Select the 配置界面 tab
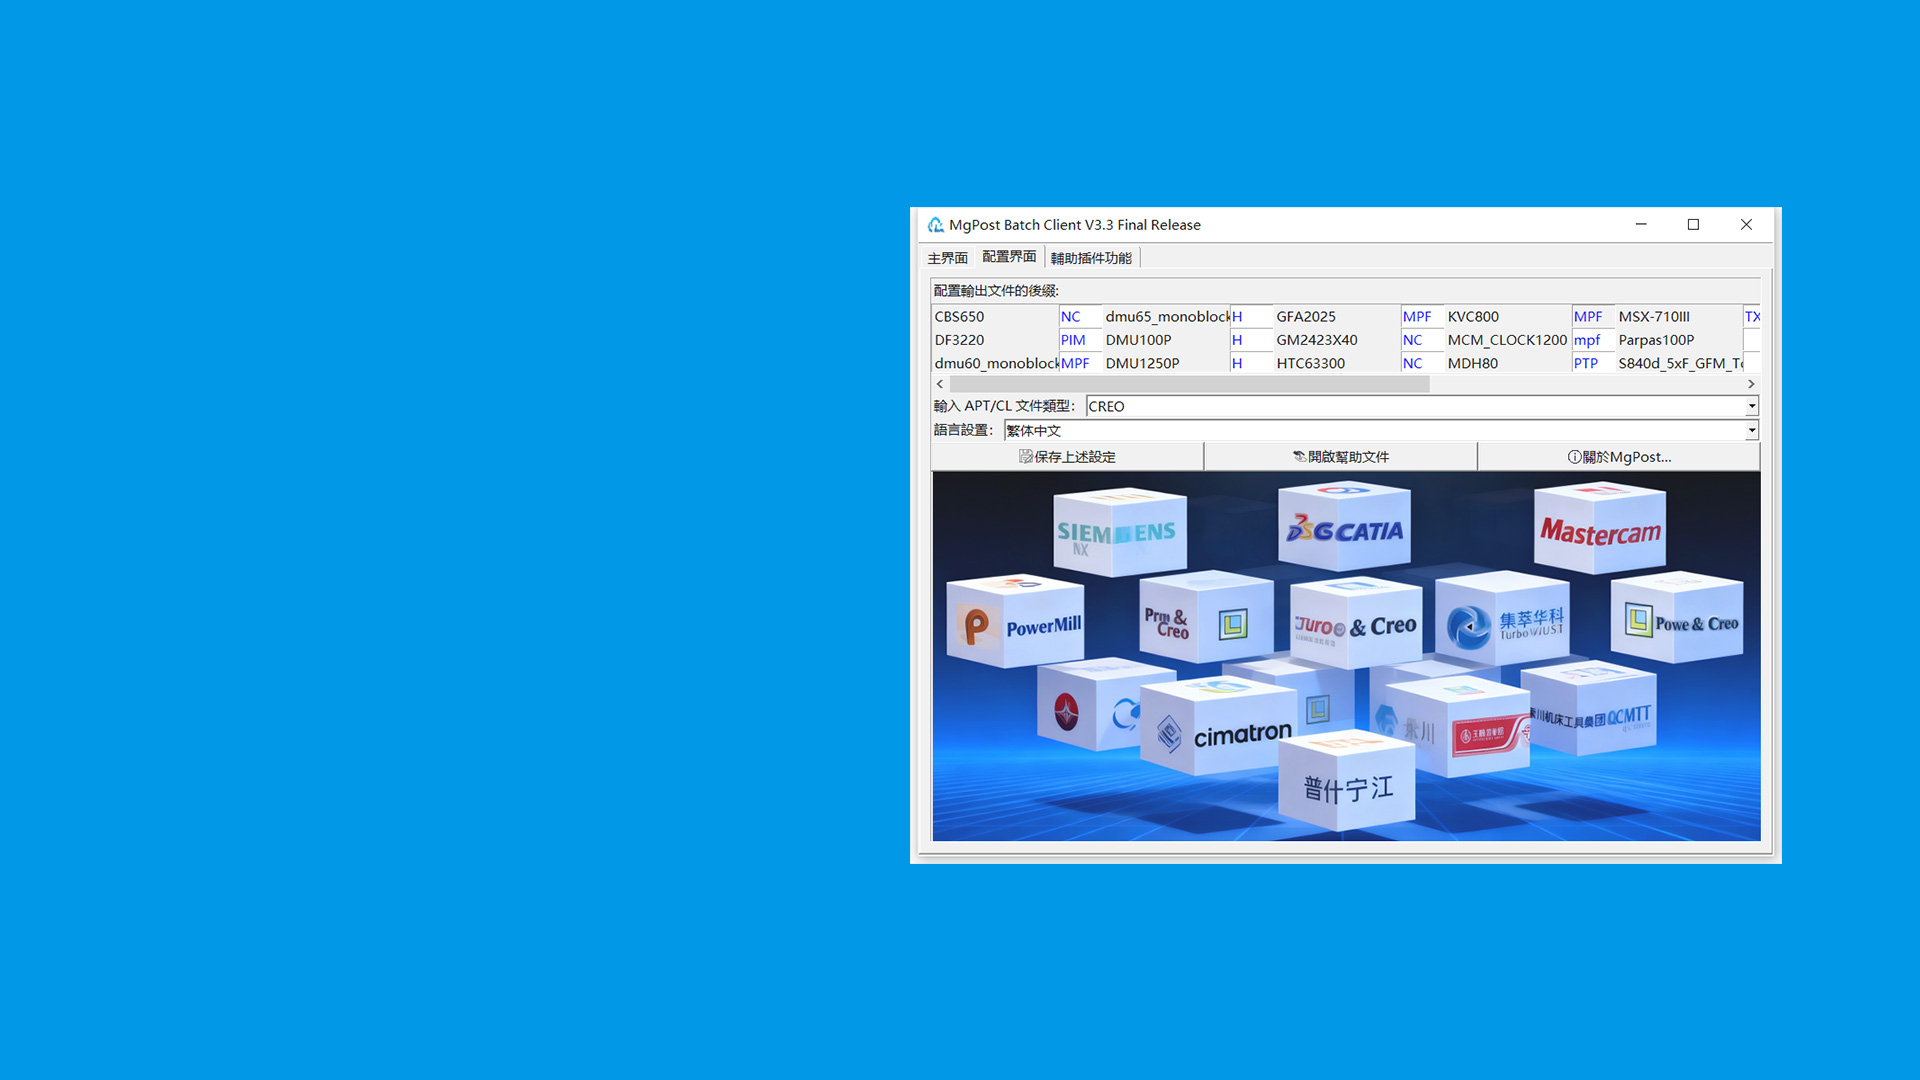Image resolution: width=1920 pixels, height=1080 pixels. tap(1009, 257)
